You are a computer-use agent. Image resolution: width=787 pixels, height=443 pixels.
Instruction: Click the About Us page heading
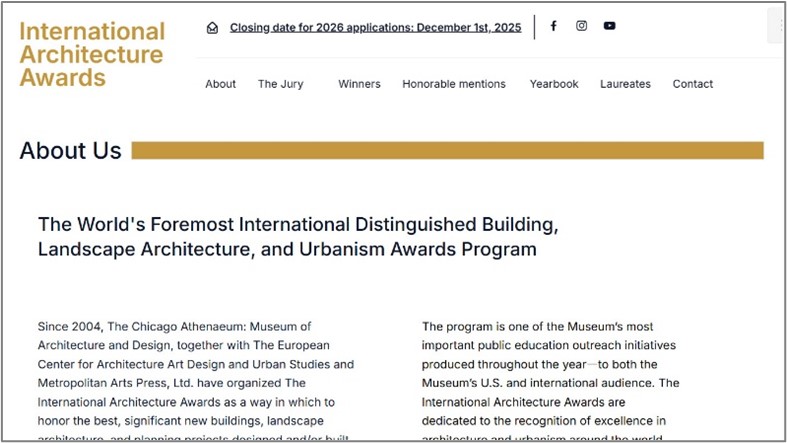(70, 151)
